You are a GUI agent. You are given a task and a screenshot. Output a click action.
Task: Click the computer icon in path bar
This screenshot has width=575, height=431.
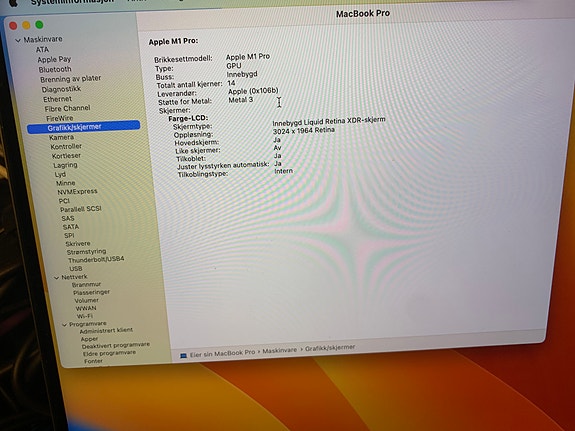click(x=183, y=355)
